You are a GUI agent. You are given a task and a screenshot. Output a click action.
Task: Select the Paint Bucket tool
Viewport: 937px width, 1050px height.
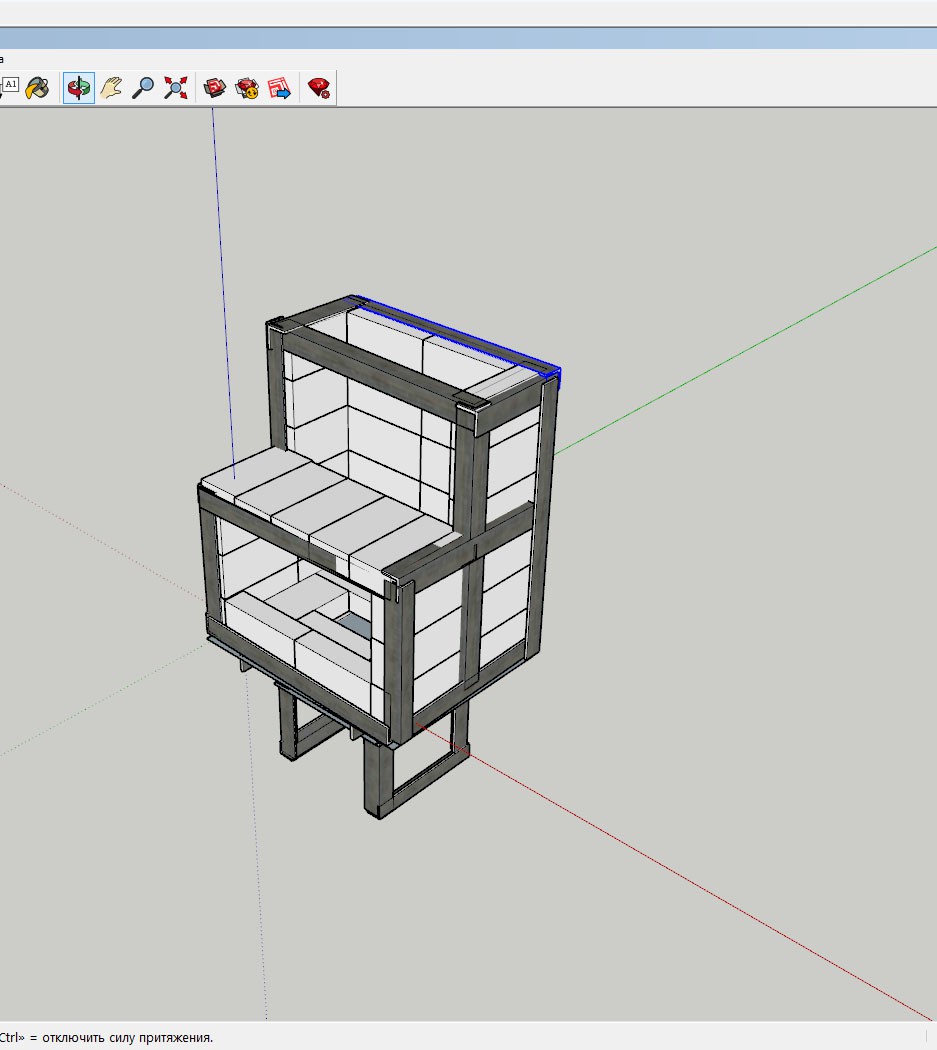38,88
